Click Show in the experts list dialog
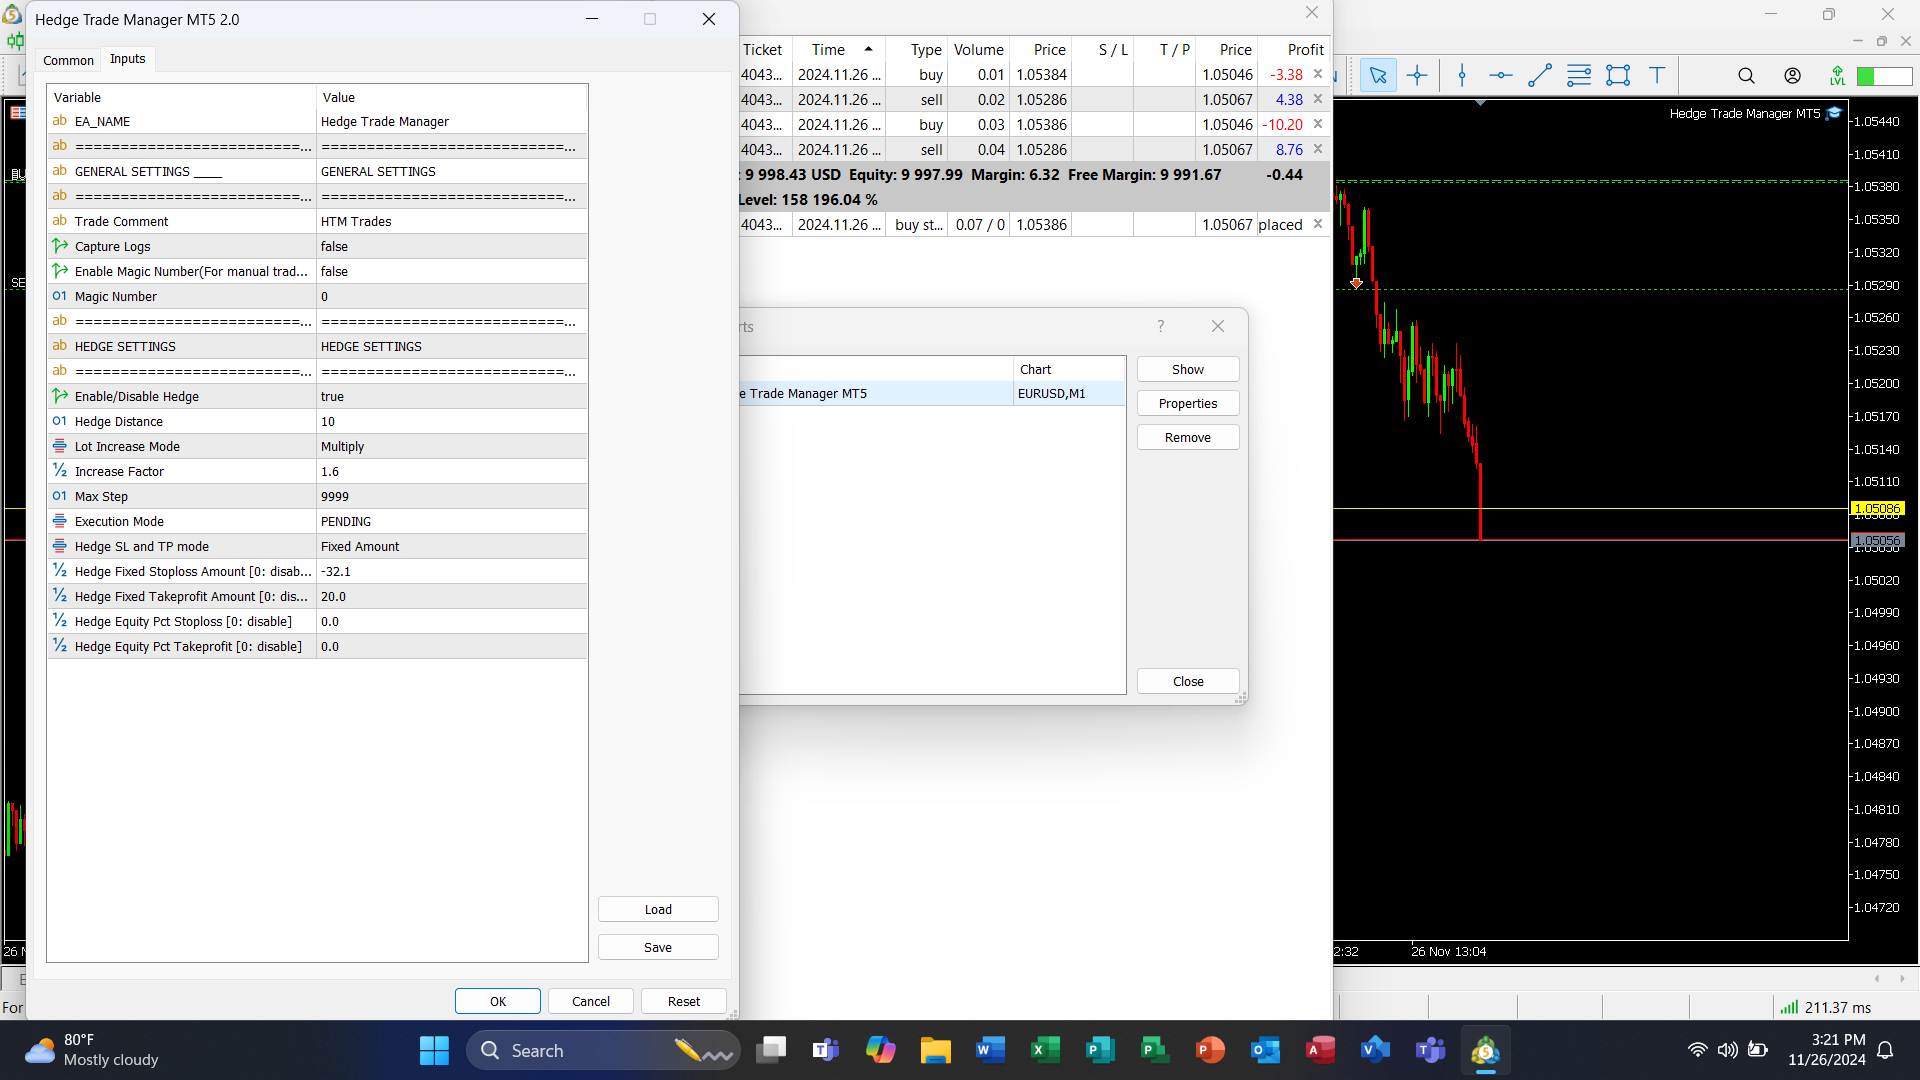This screenshot has width=1920, height=1080. point(1188,369)
